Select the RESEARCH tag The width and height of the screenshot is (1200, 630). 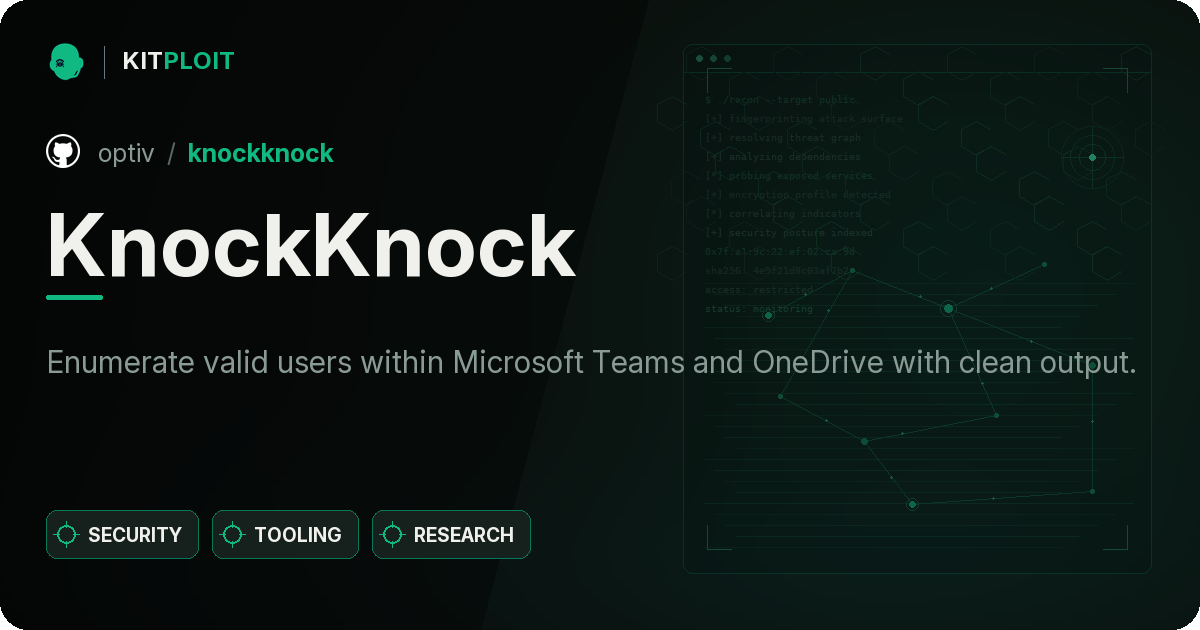[451, 535]
